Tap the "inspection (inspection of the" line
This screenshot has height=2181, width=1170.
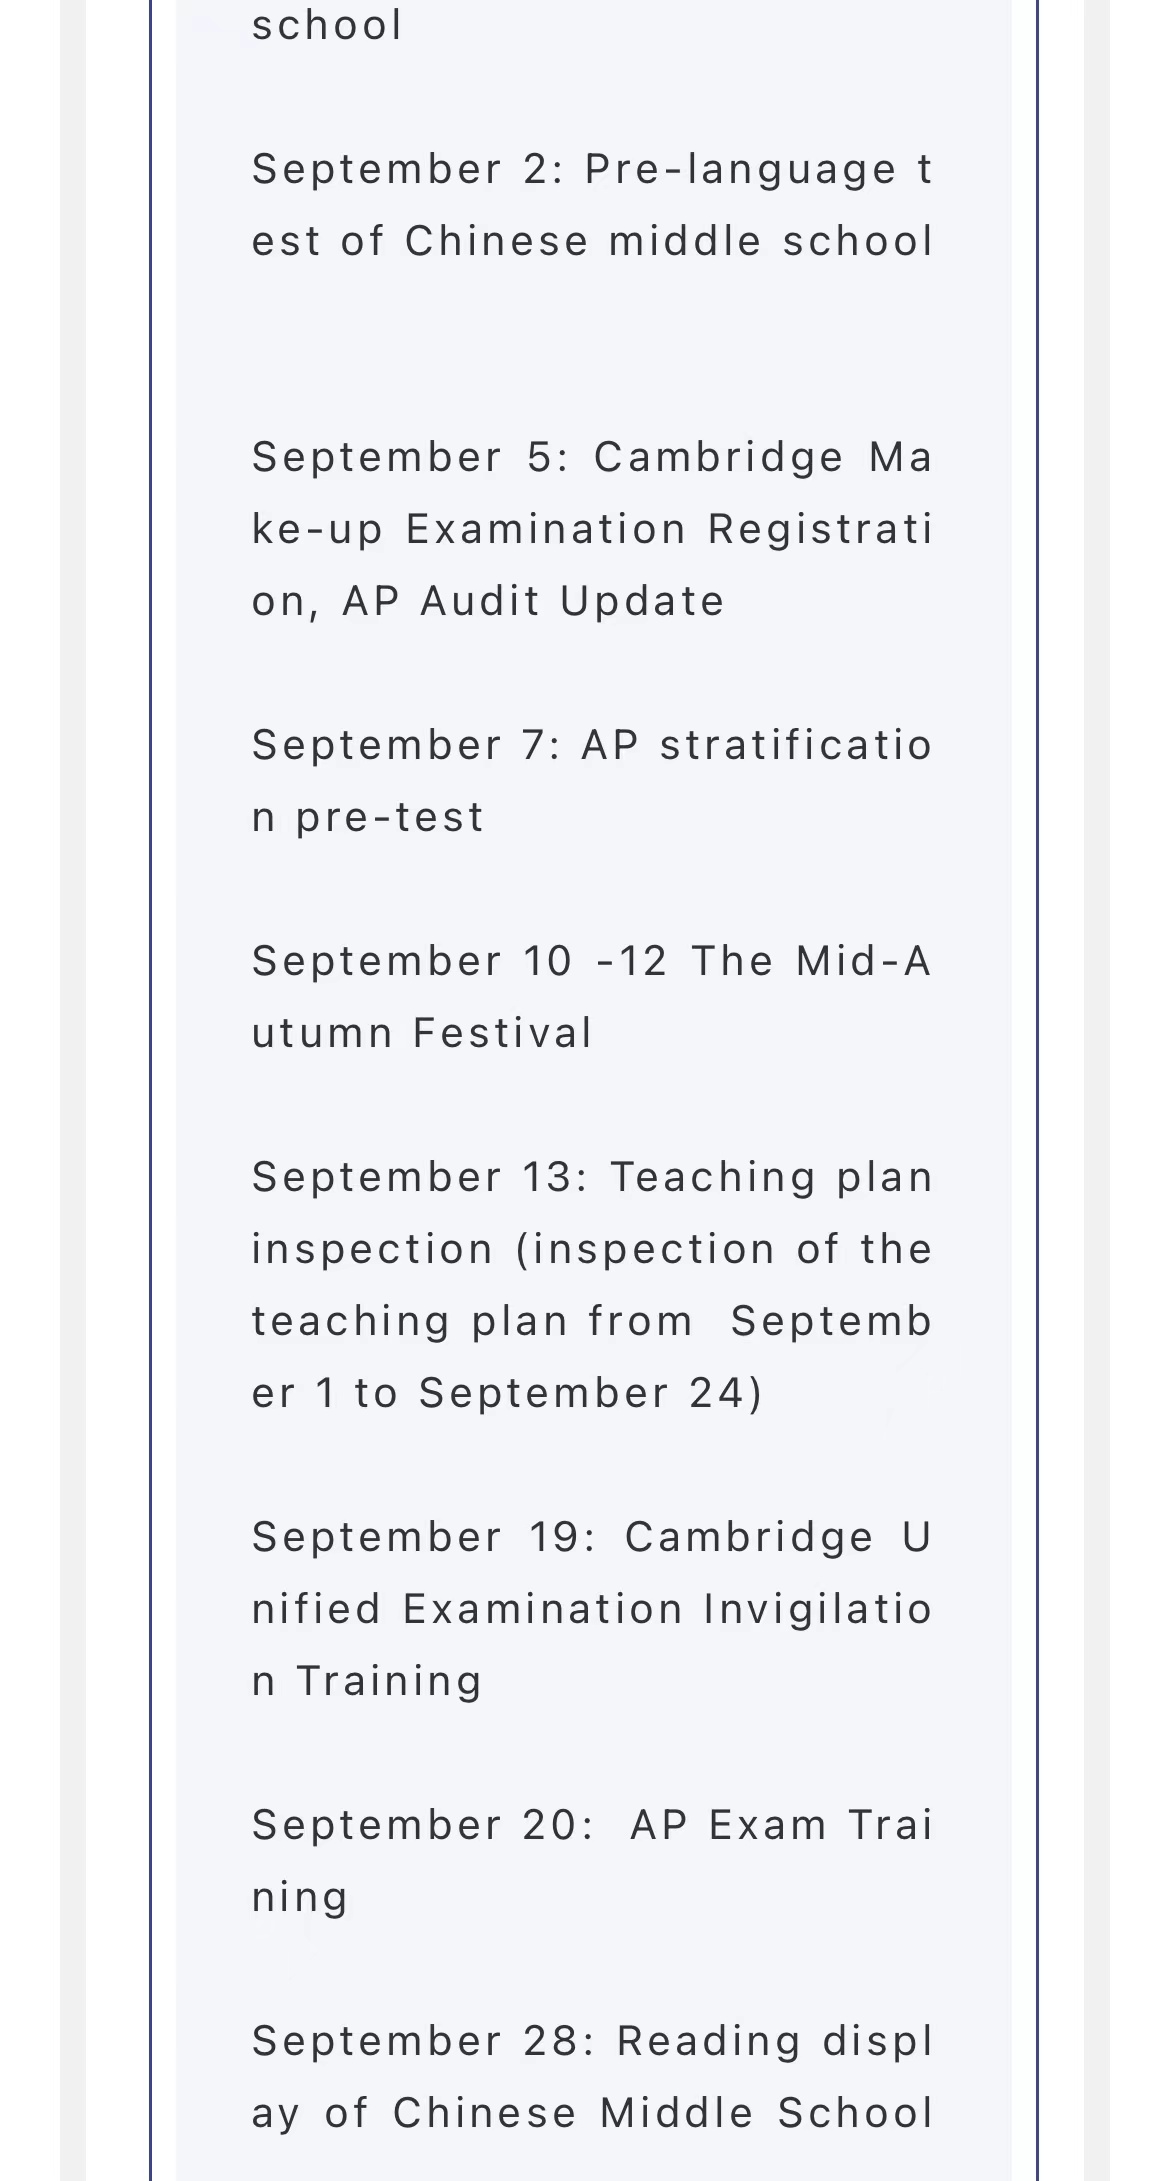(x=592, y=1249)
